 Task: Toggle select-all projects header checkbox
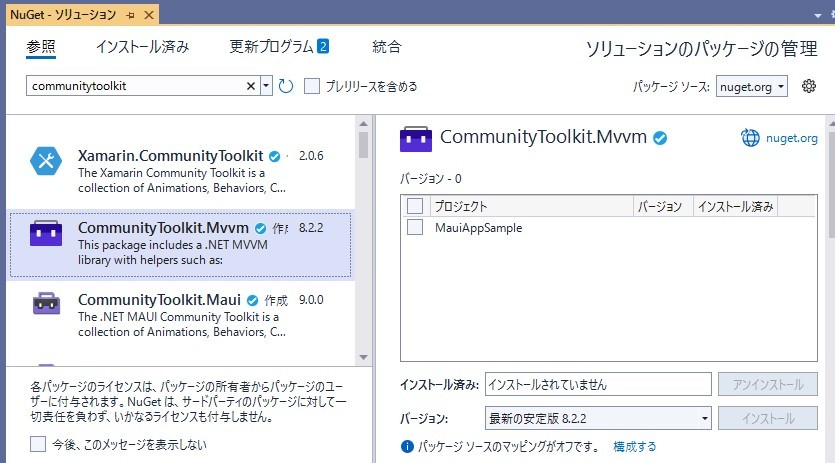[x=415, y=206]
